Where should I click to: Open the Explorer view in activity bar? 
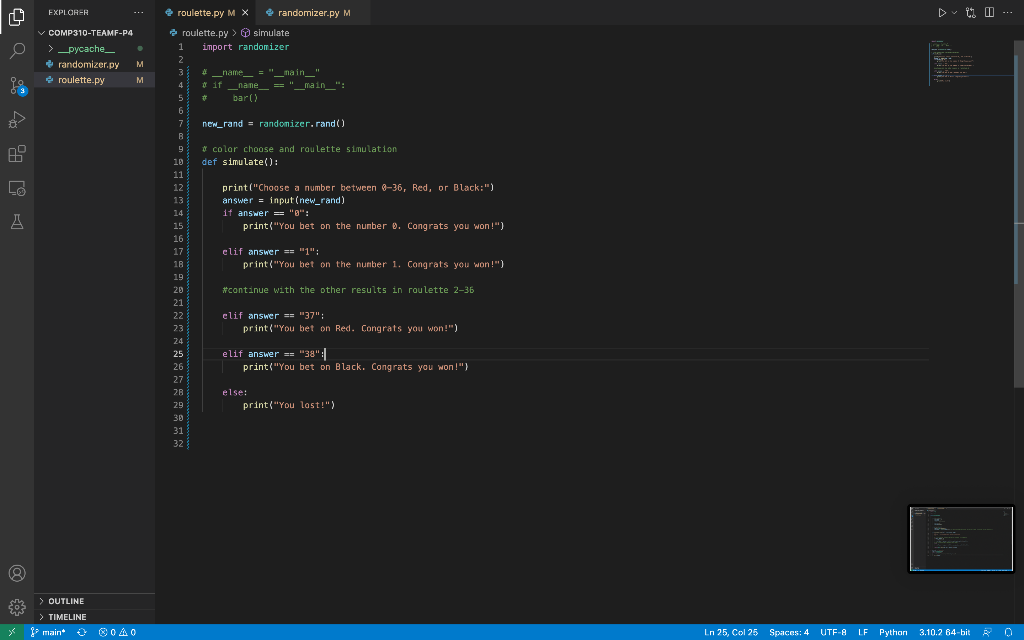click(x=17, y=17)
